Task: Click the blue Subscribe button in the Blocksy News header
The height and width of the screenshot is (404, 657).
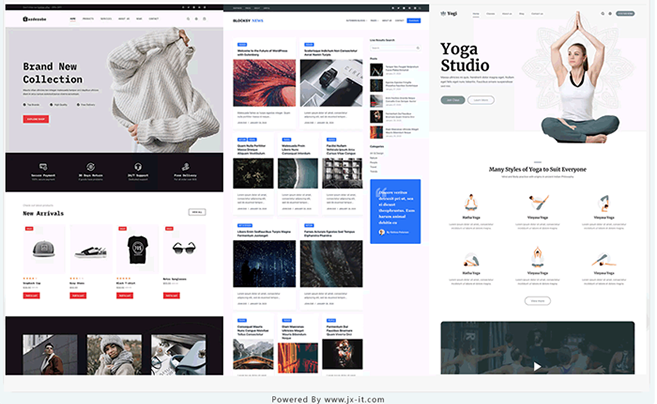Action: pos(413,19)
